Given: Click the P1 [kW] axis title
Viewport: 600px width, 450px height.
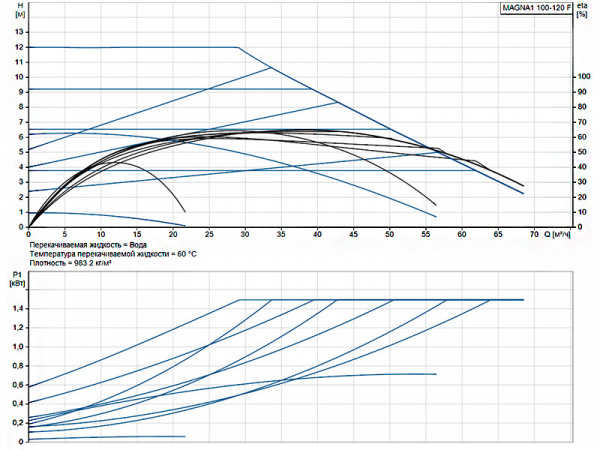Looking at the screenshot, I should tap(16, 278).
